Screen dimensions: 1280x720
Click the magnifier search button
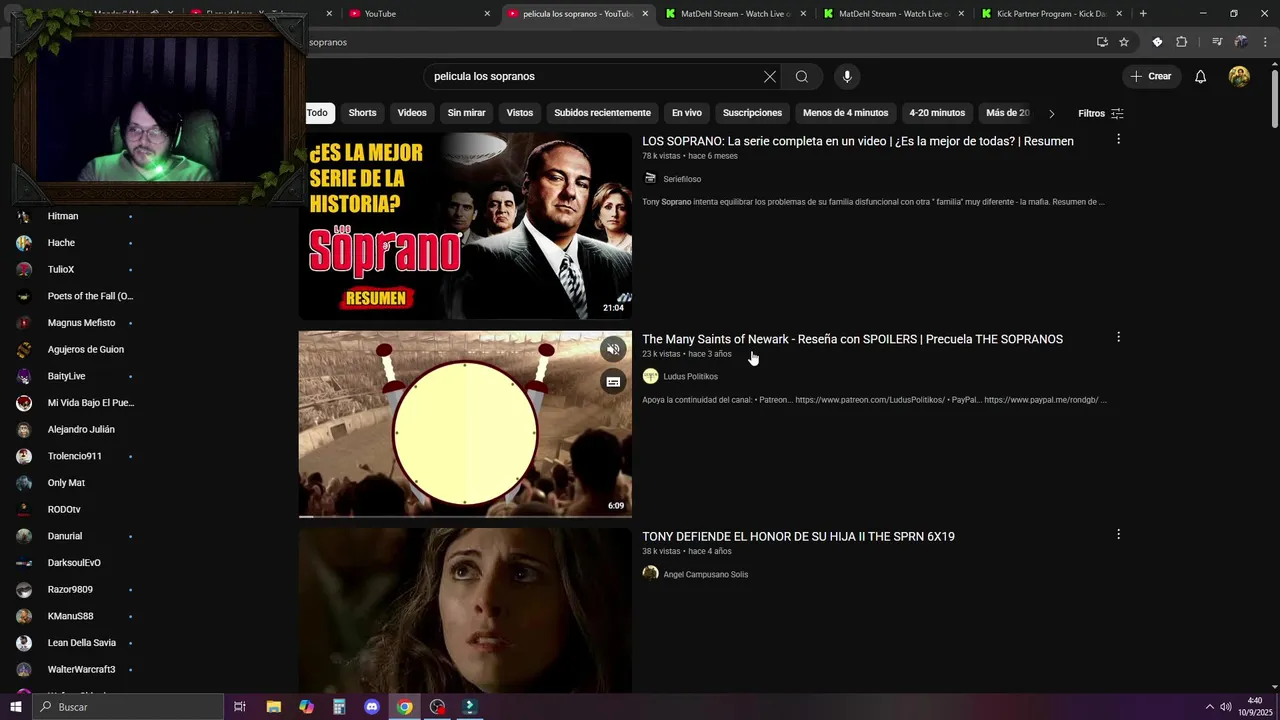802,77
